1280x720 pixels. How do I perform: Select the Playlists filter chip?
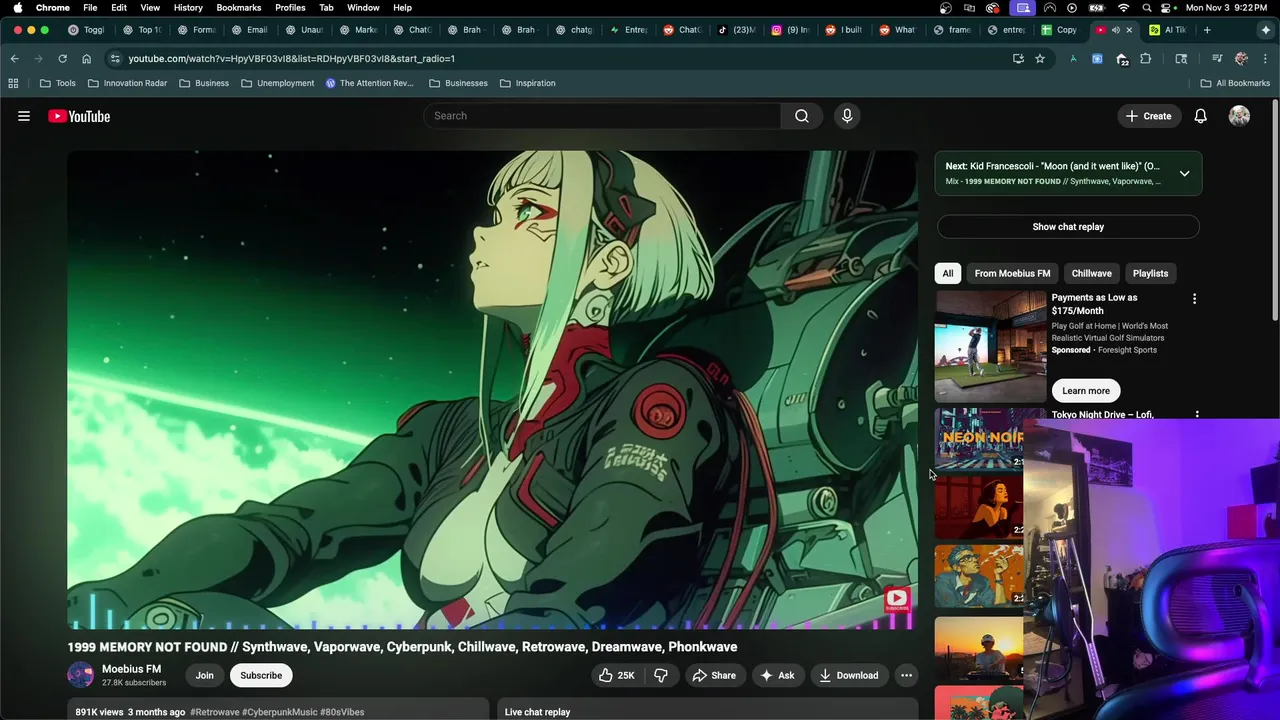pos(1150,273)
